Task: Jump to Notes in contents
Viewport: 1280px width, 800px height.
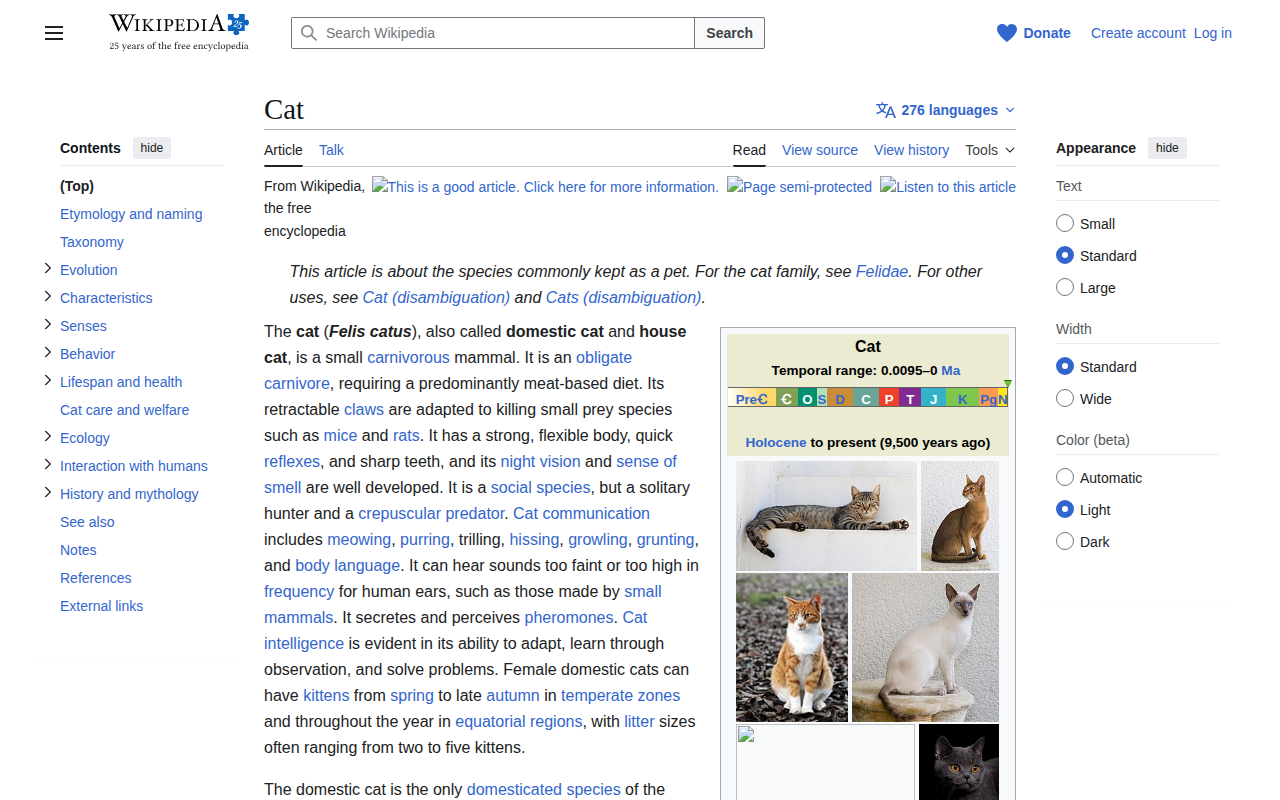Action: [78, 550]
